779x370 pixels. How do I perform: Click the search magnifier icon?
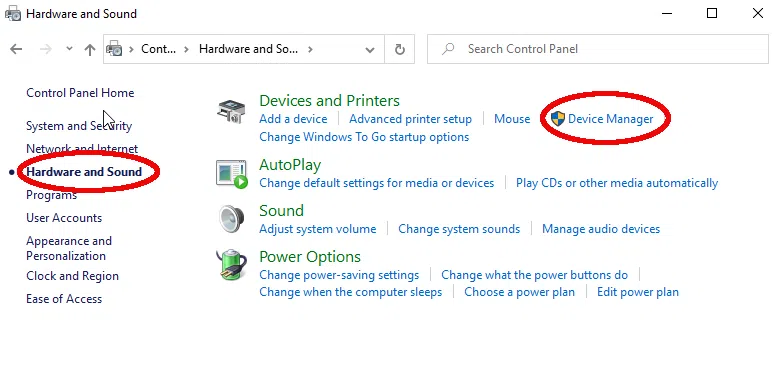tap(448, 49)
